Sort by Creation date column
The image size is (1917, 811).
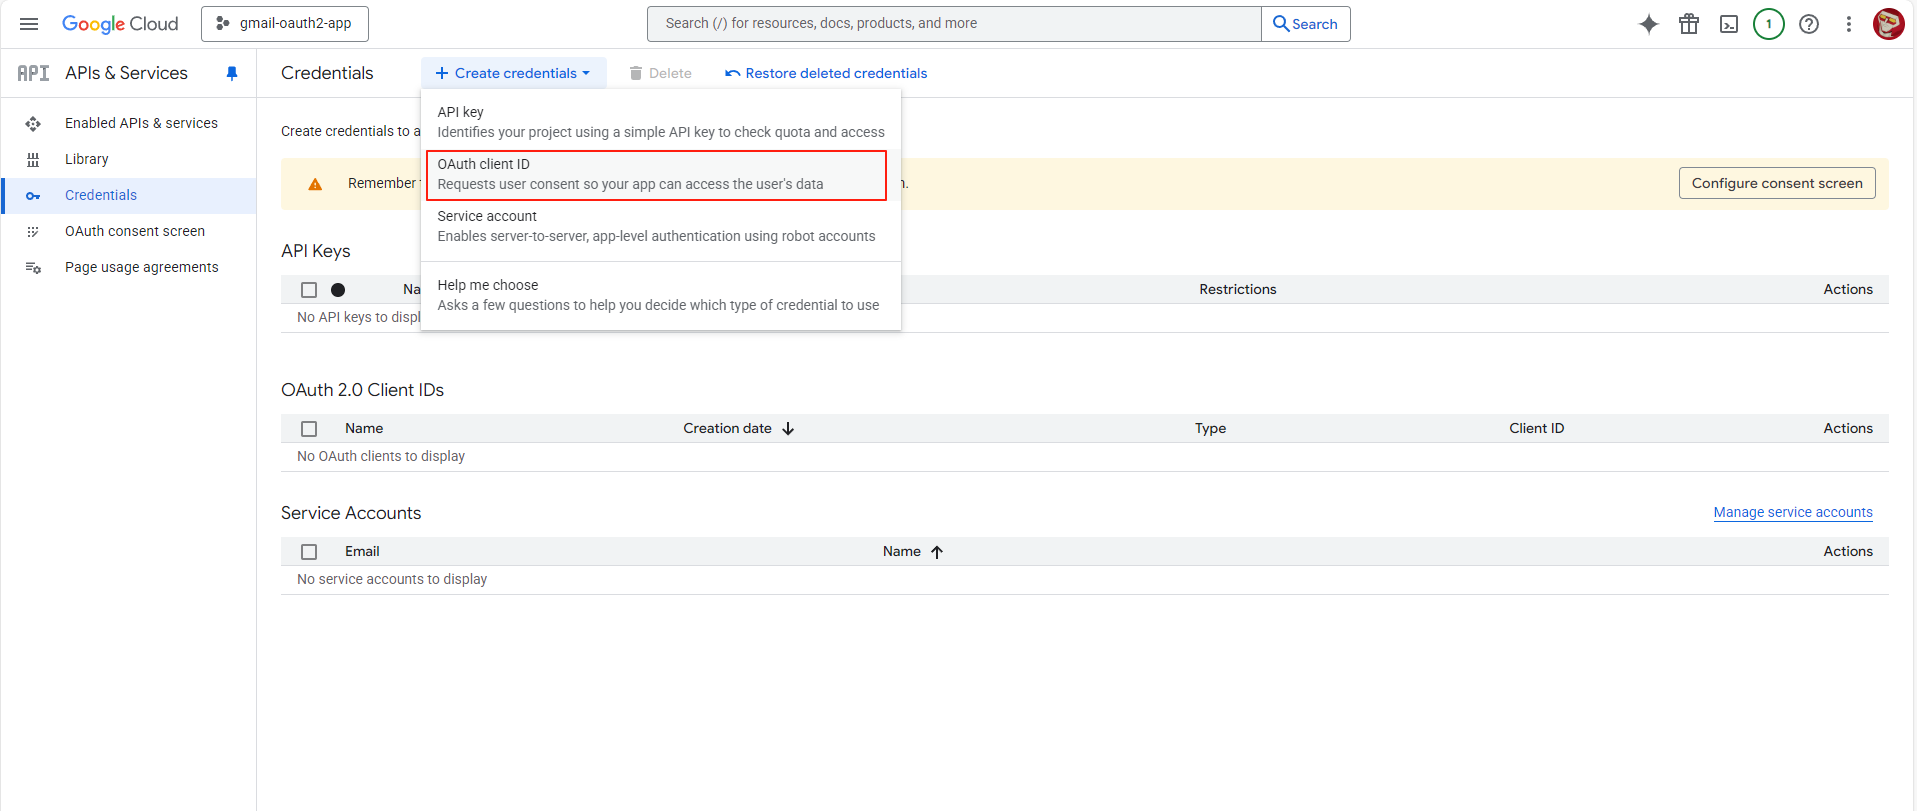tap(727, 428)
